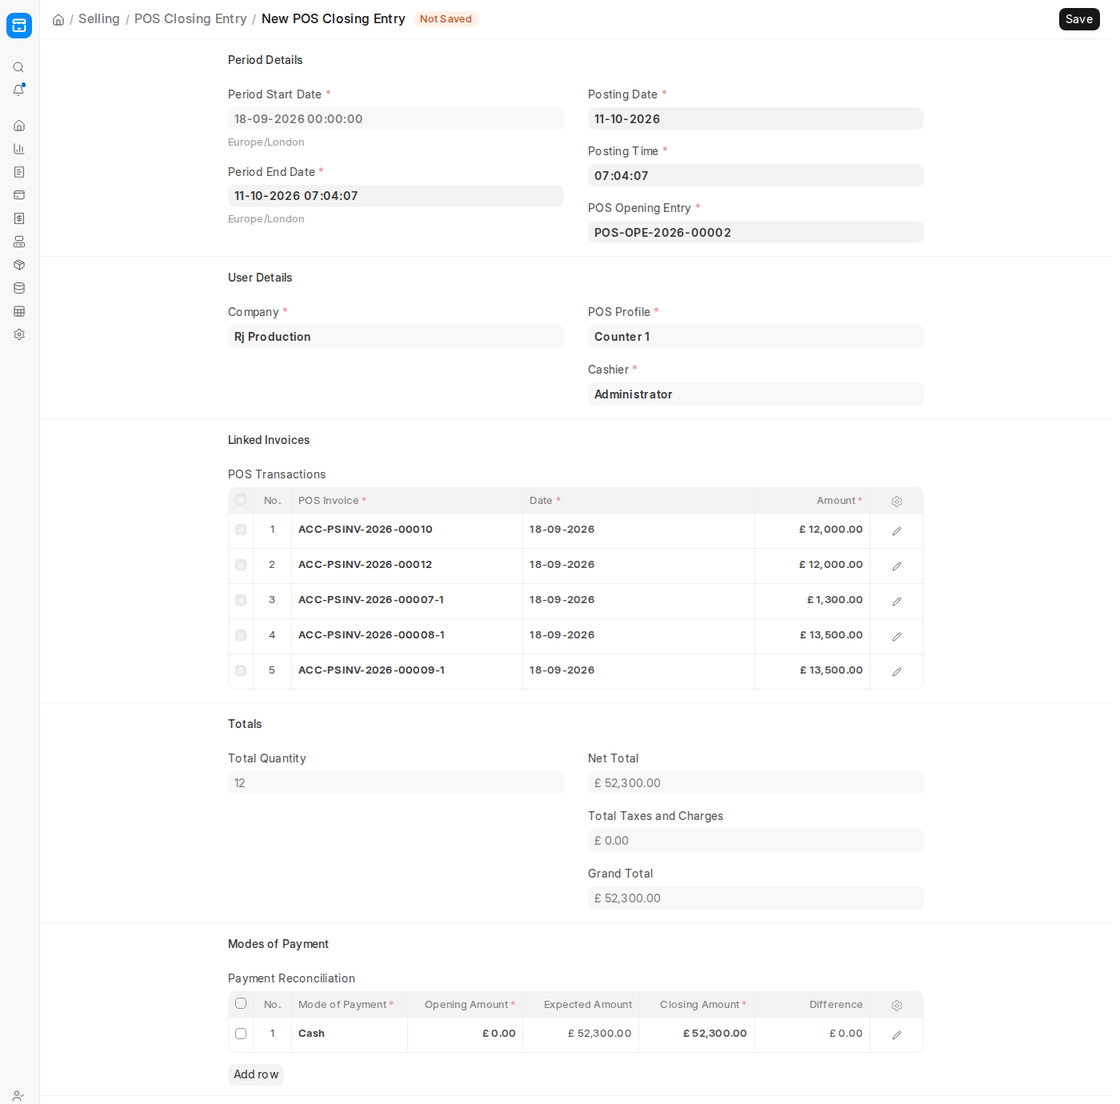Check the row for ACC-PSINV-2026-00012
Viewport: 1120px width, 1104px height.
241,565
